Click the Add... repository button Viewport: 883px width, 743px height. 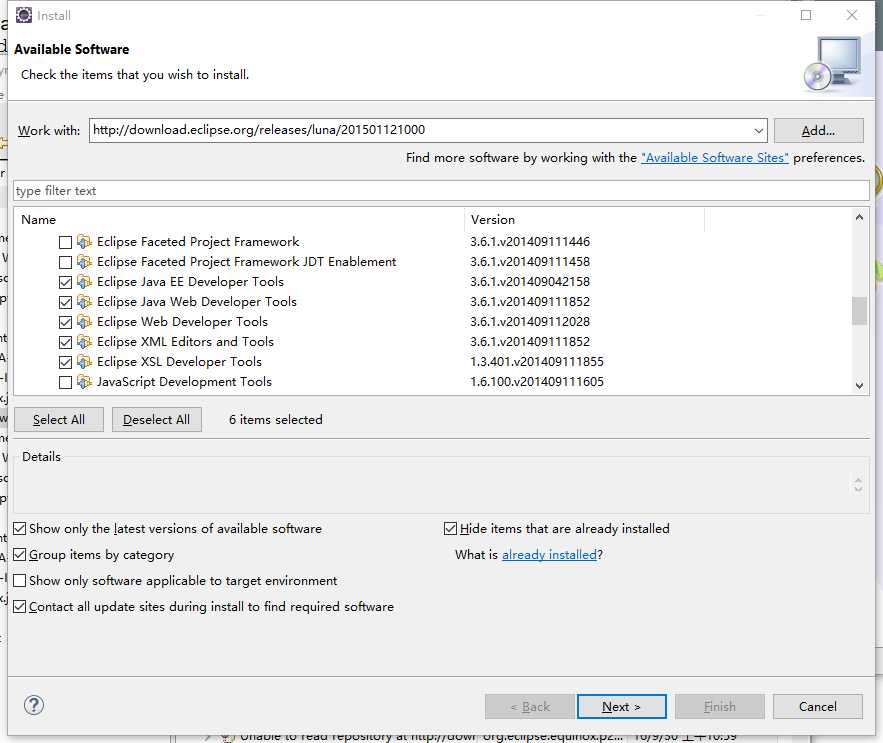coord(818,131)
